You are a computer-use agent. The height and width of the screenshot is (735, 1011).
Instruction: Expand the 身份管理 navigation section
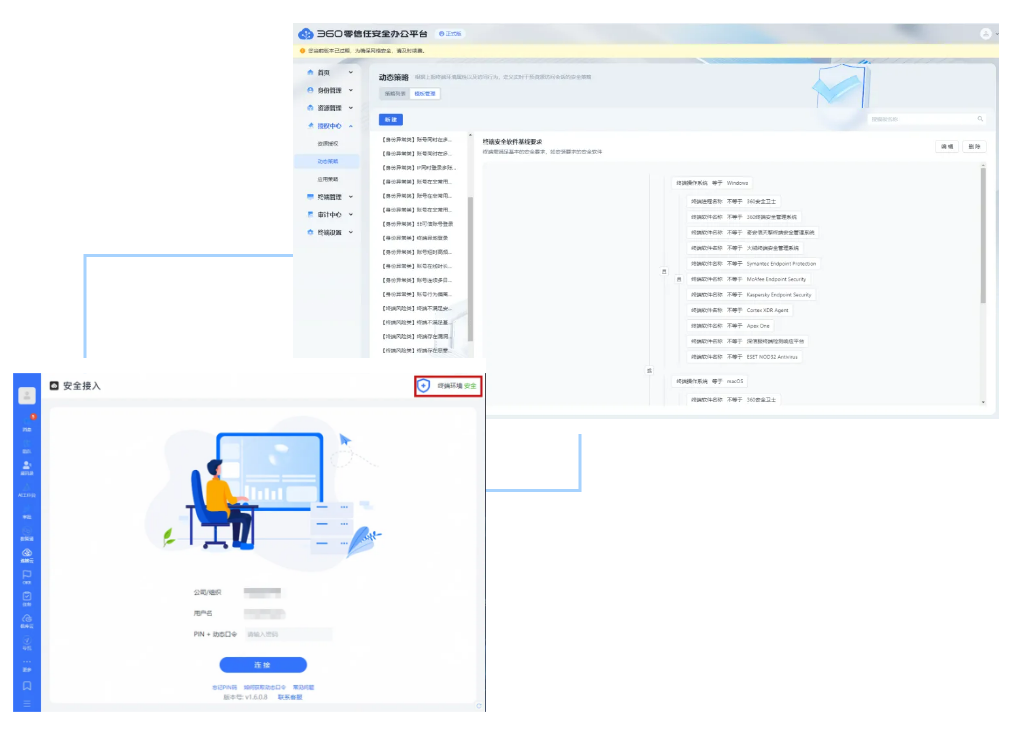click(x=330, y=90)
